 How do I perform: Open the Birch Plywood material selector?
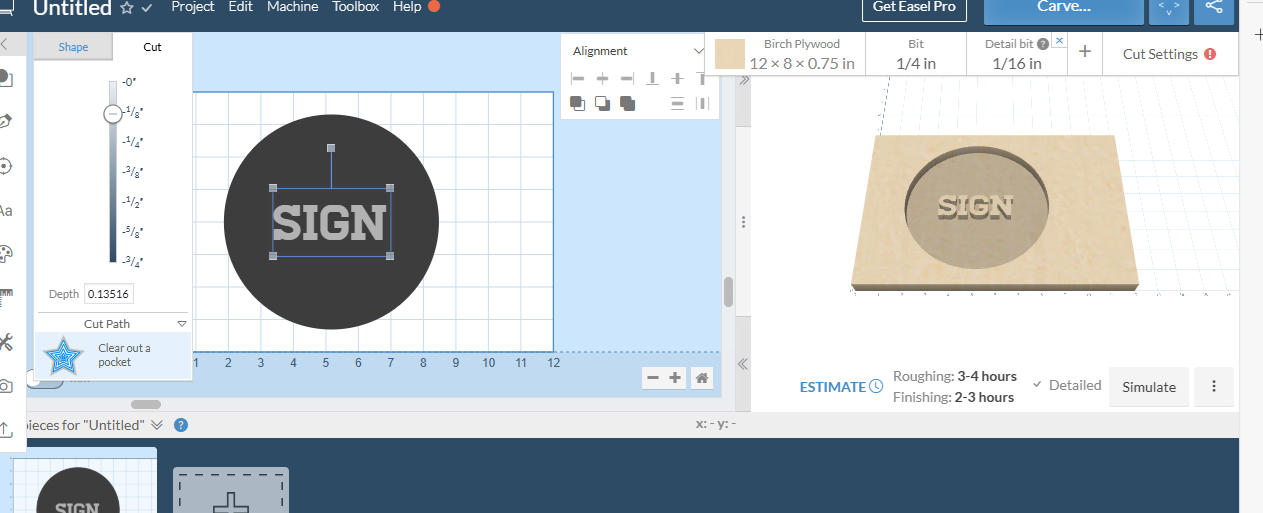[785, 54]
